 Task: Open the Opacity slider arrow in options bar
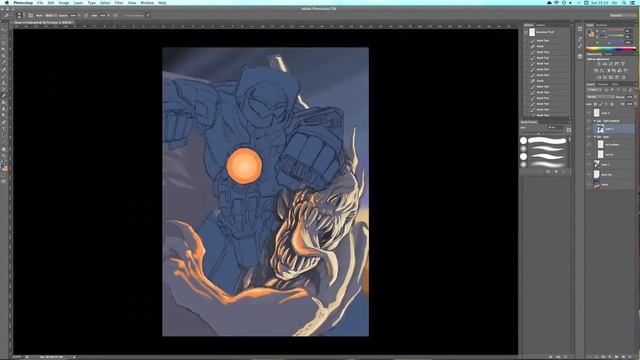(x=79, y=16)
